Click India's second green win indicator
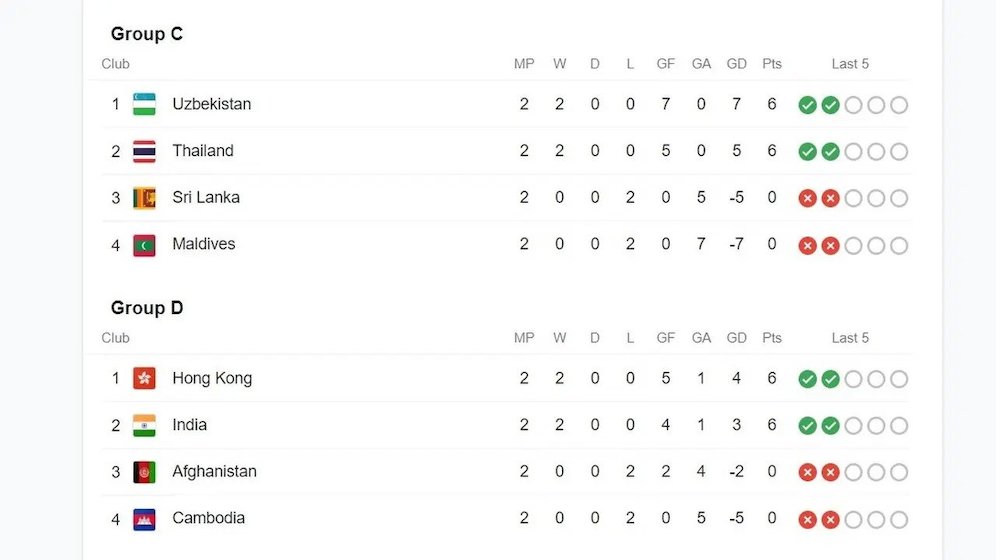Image resolution: width=996 pixels, height=560 pixels. pyautogui.click(x=830, y=425)
